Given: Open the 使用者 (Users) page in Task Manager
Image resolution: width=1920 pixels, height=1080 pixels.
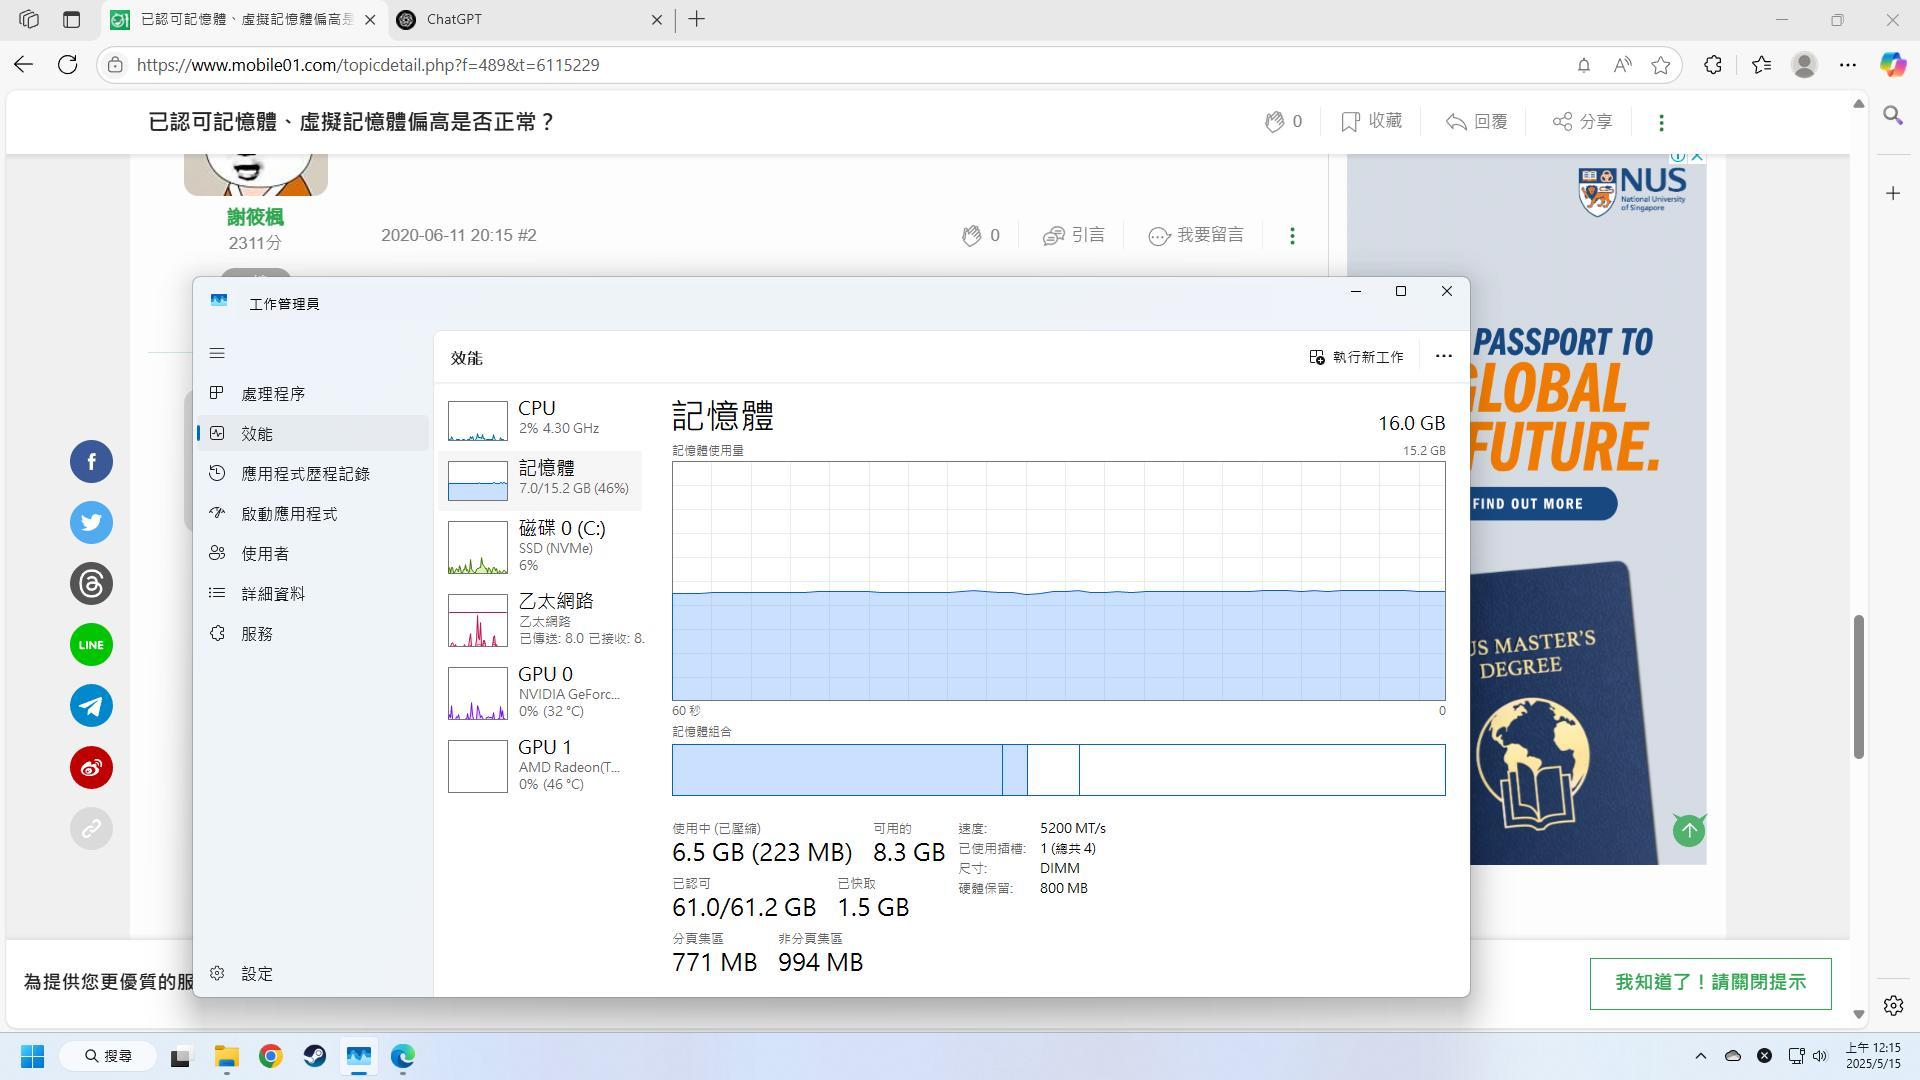Looking at the screenshot, I should click(266, 553).
